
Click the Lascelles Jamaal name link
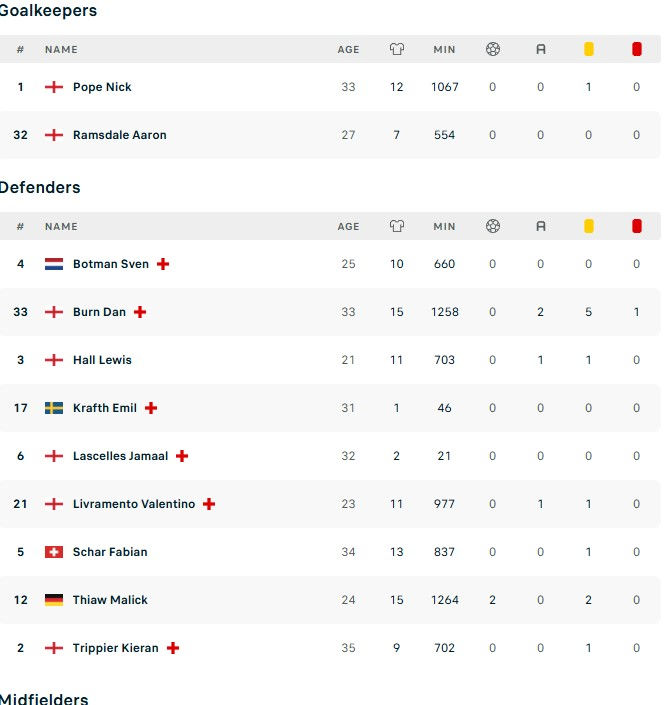point(120,456)
